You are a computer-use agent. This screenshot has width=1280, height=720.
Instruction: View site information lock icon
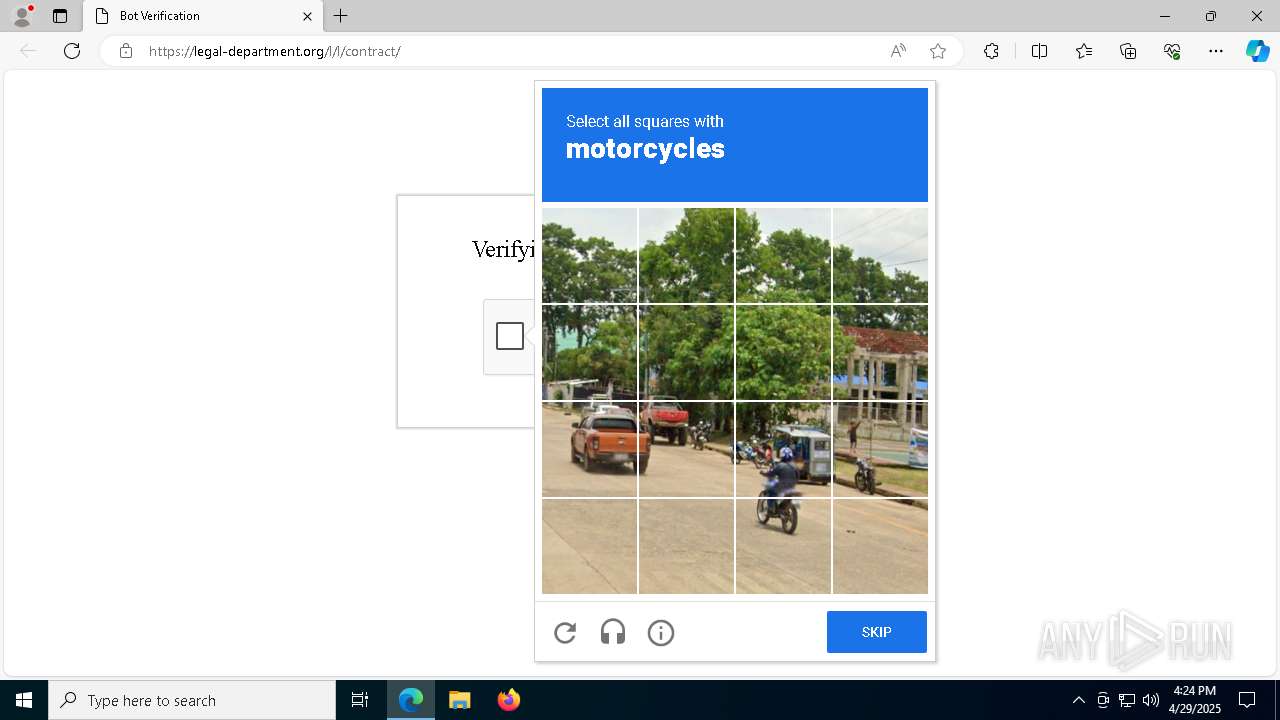tap(126, 51)
